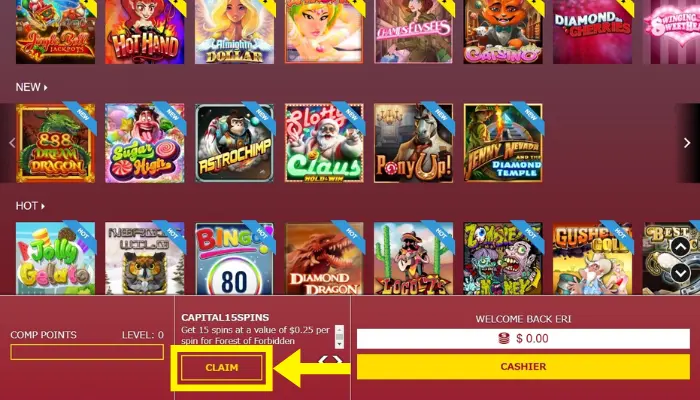Click the scroll down circle icon
Viewport: 700px width, 400px height.
click(x=680, y=273)
